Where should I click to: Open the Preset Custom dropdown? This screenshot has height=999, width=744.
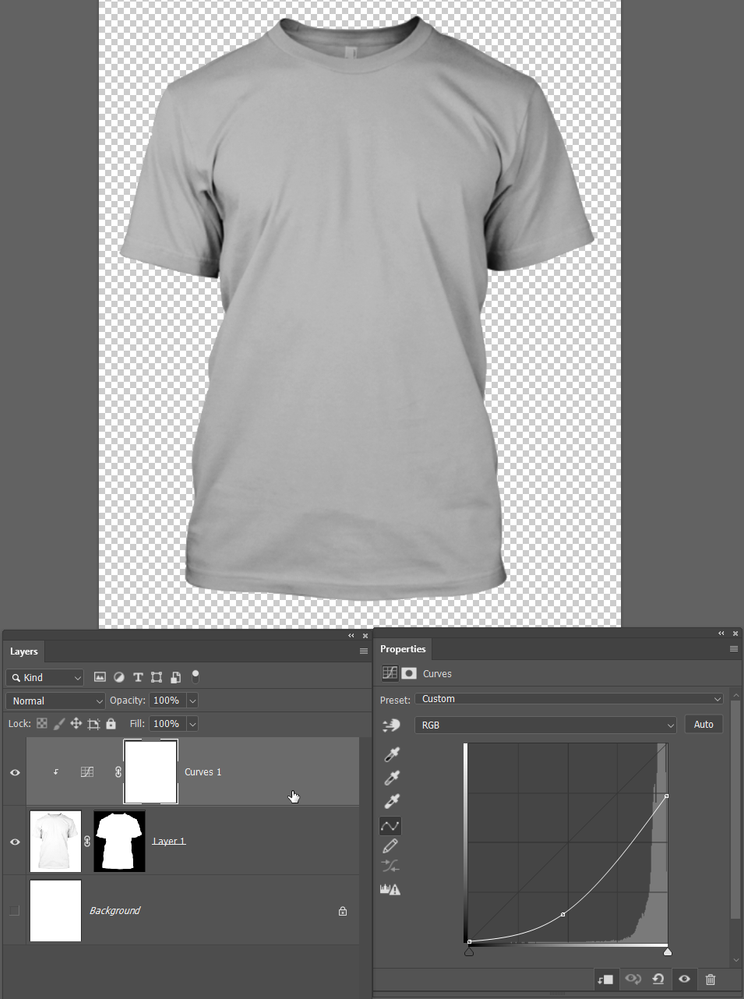click(x=569, y=699)
